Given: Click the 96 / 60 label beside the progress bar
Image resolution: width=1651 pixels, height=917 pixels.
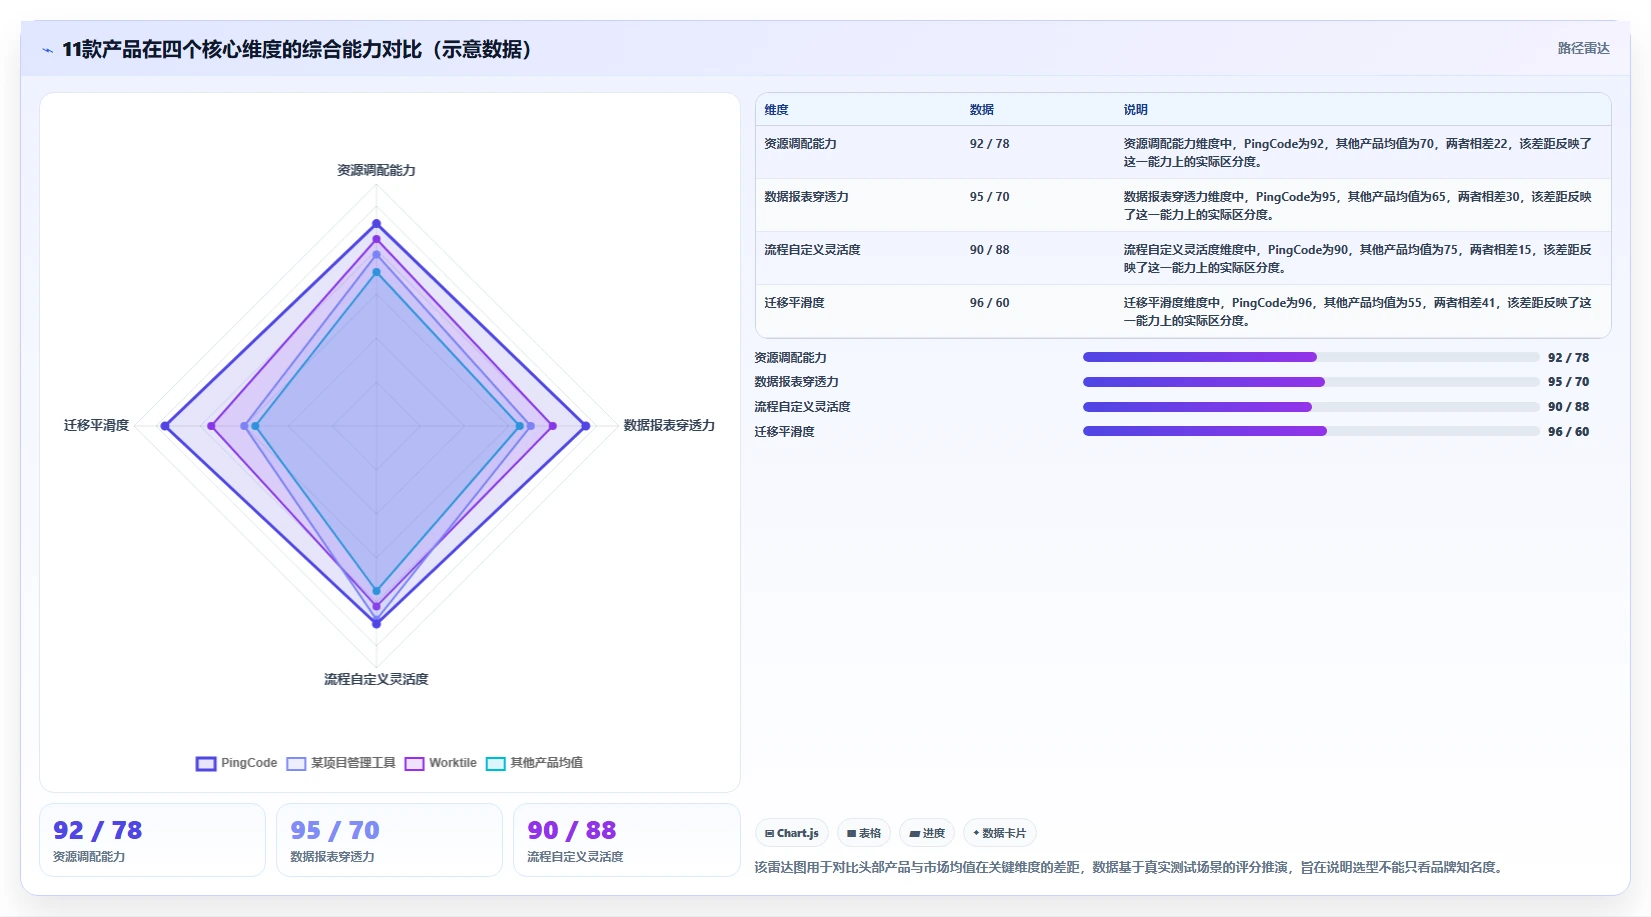Looking at the screenshot, I should tap(1568, 432).
